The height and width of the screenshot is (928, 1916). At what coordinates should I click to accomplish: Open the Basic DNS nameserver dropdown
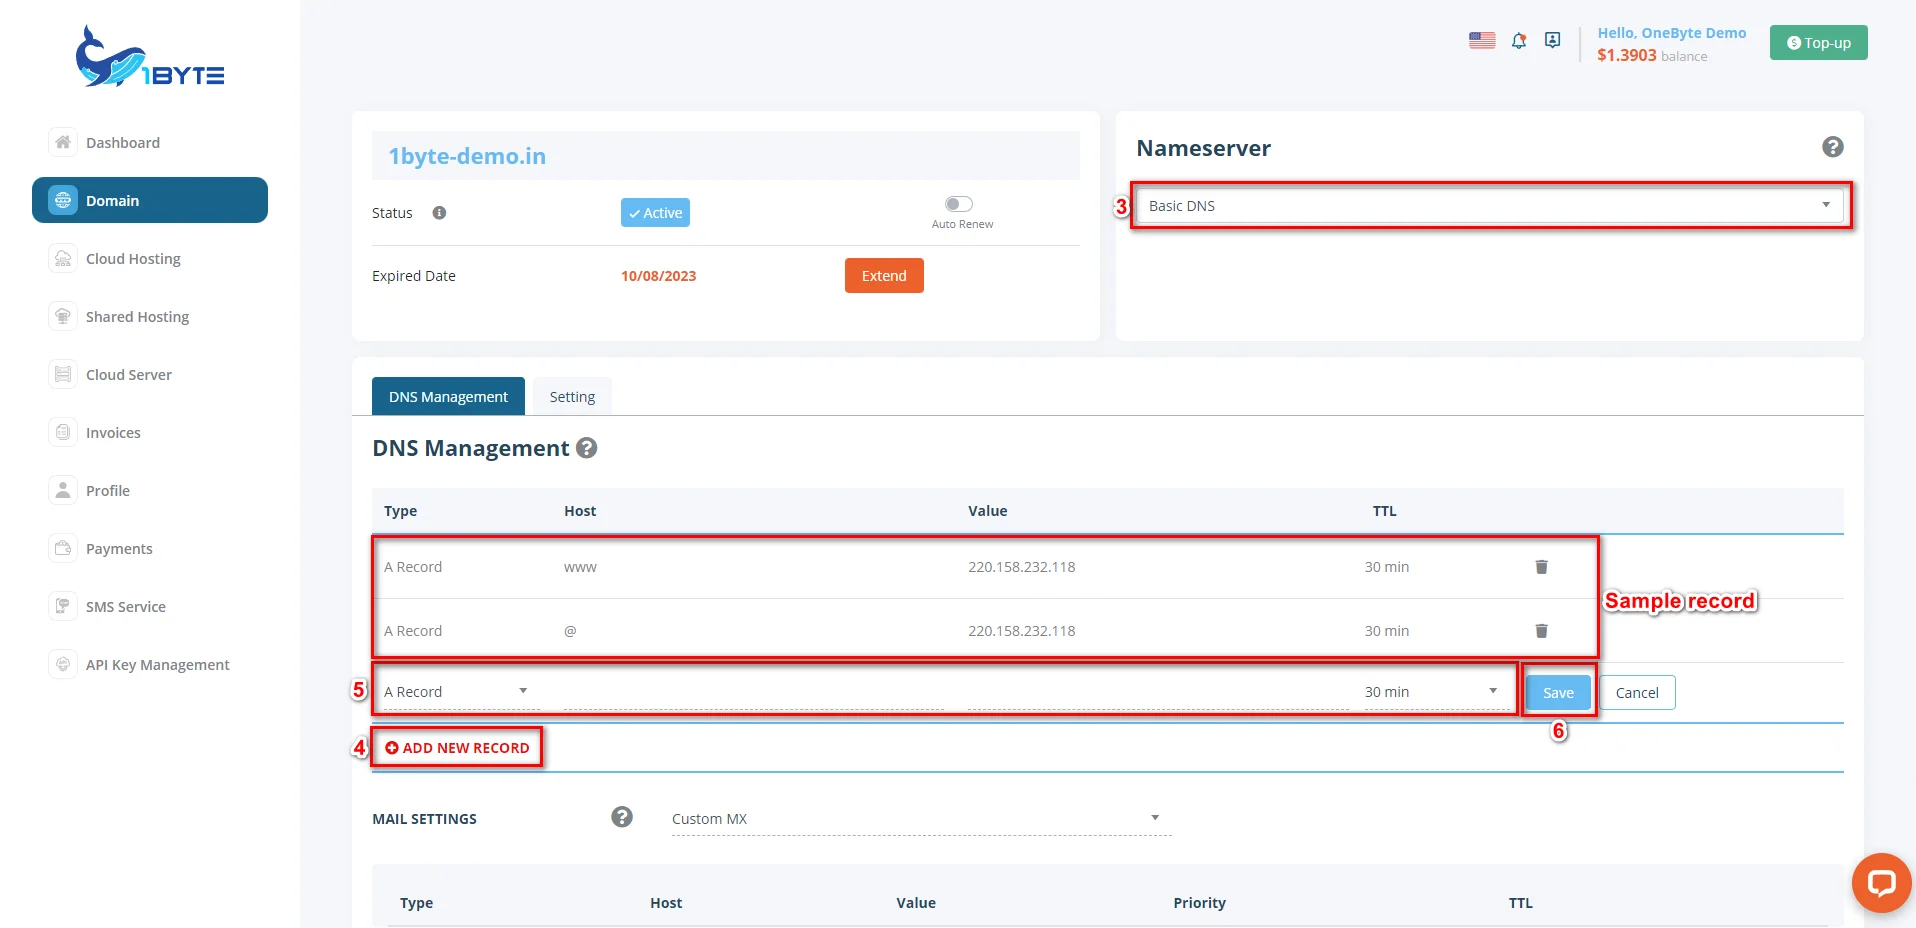pos(1489,206)
